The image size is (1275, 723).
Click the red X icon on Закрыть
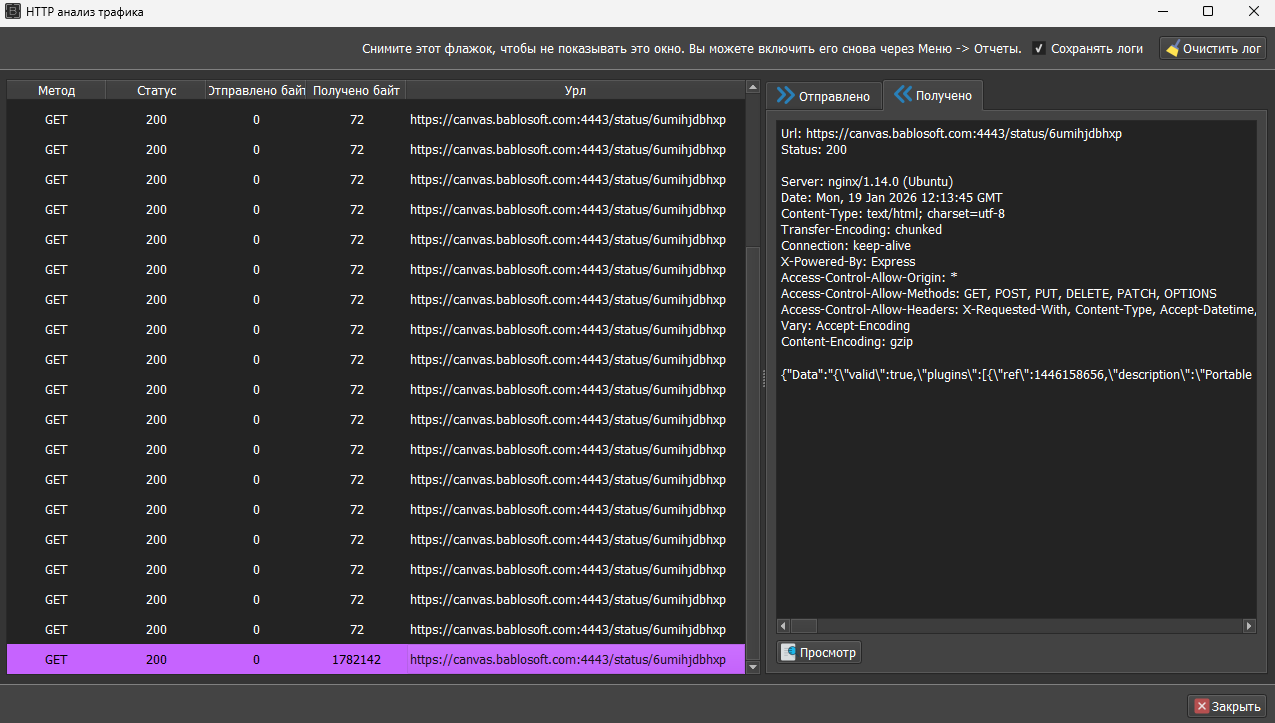[x=1201, y=706]
